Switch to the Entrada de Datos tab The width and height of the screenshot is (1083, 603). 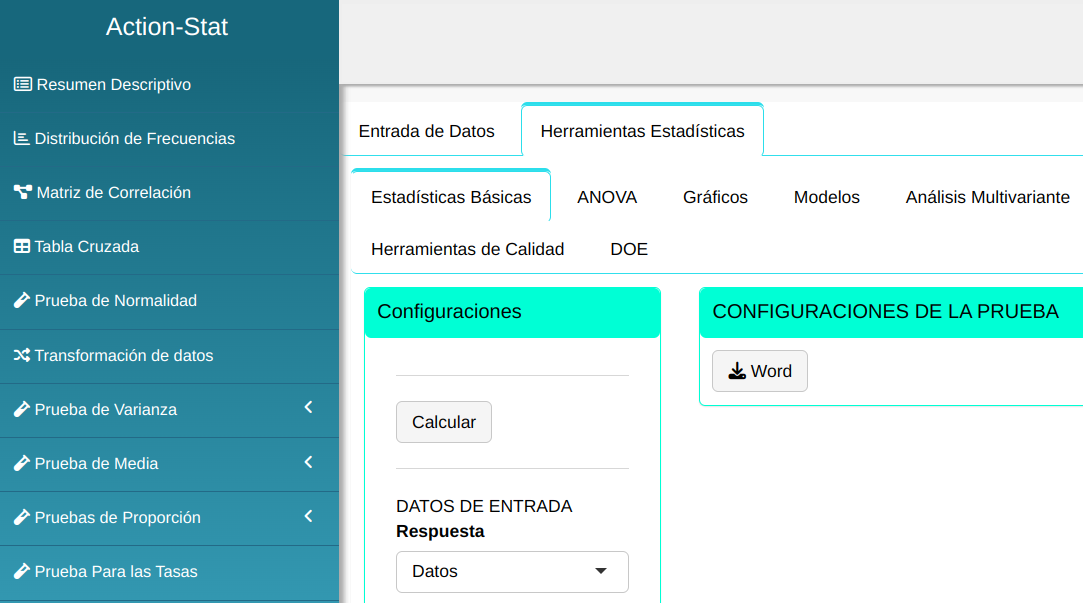427,131
